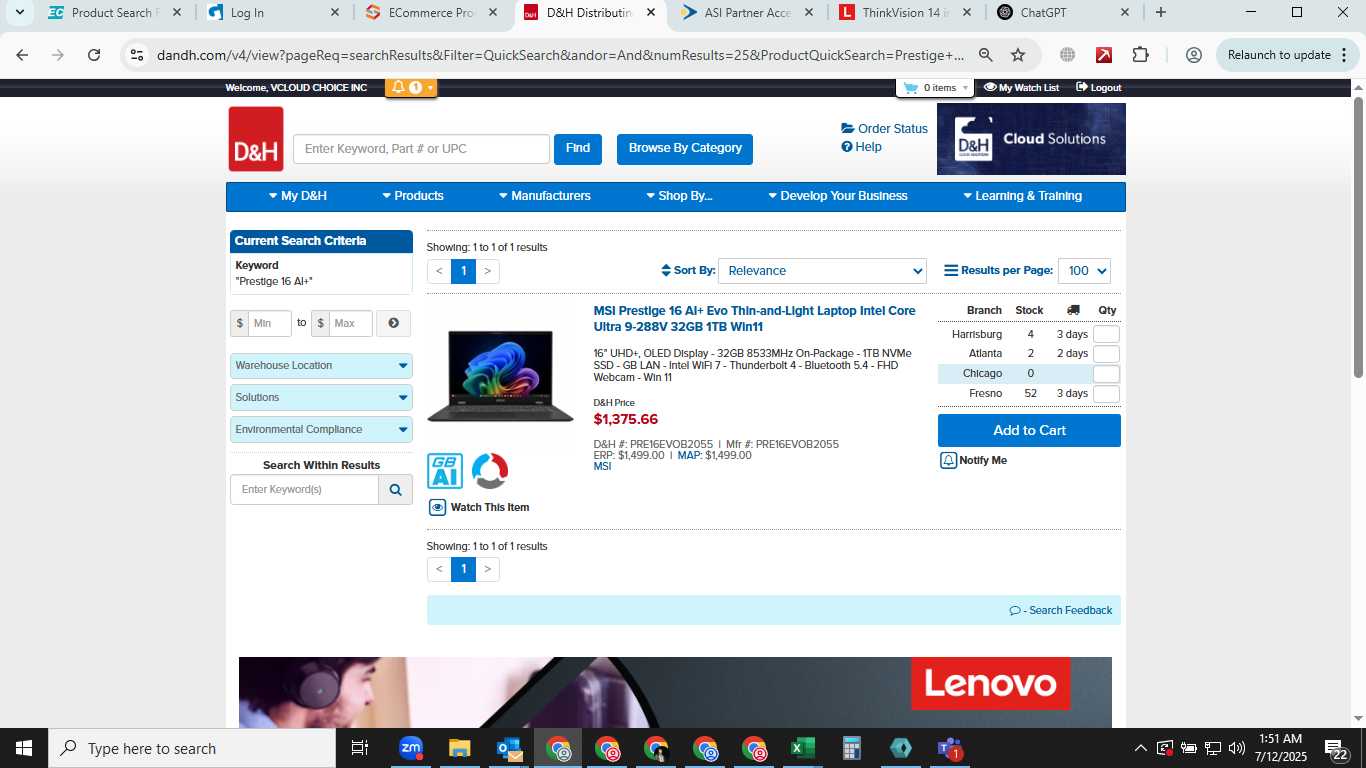Click the circular red-blue badge icon
The height and width of the screenshot is (768, 1366).
tap(490, 471)
